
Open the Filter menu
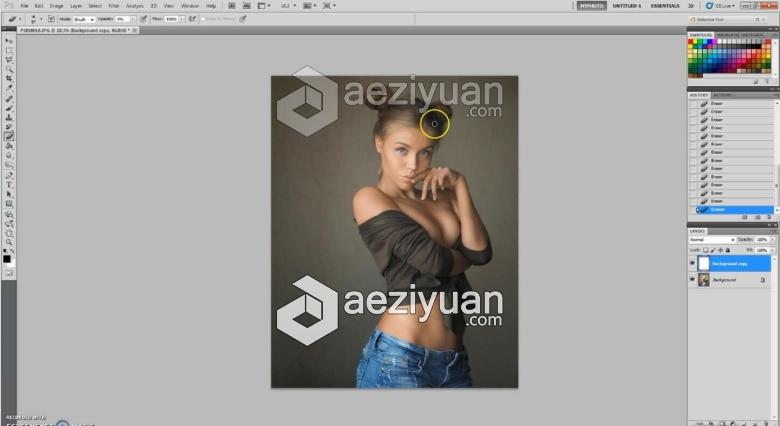(x=114, y=6)
